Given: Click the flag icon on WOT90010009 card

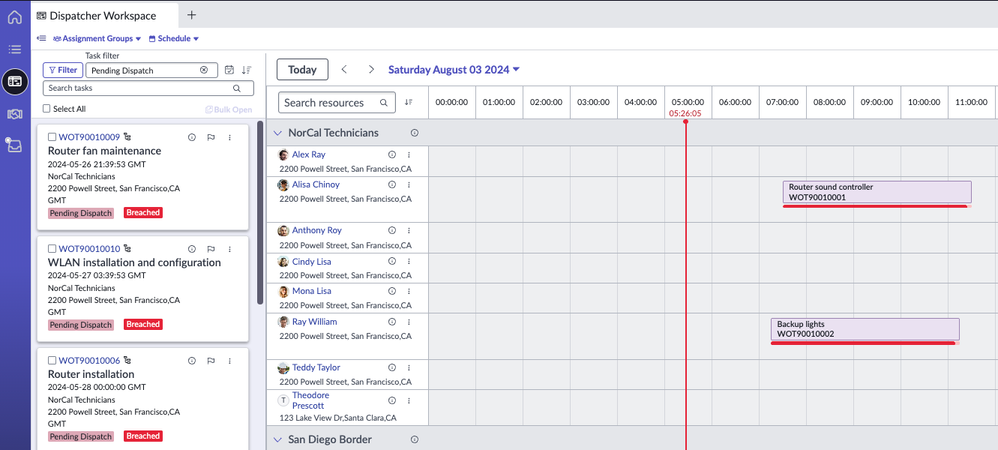Looking at the screenshot, I should pos(211,137).
